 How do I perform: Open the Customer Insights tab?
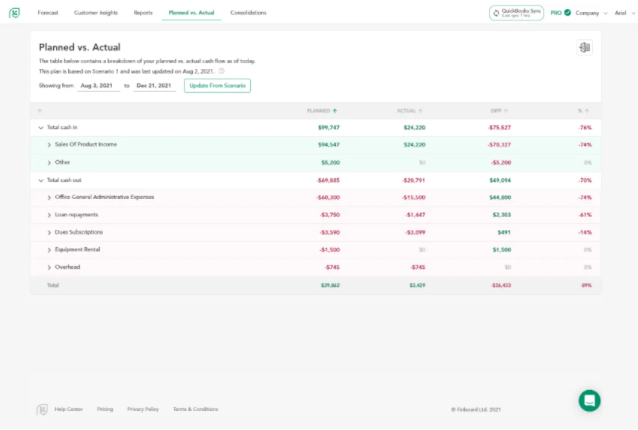tap(96, 13)
